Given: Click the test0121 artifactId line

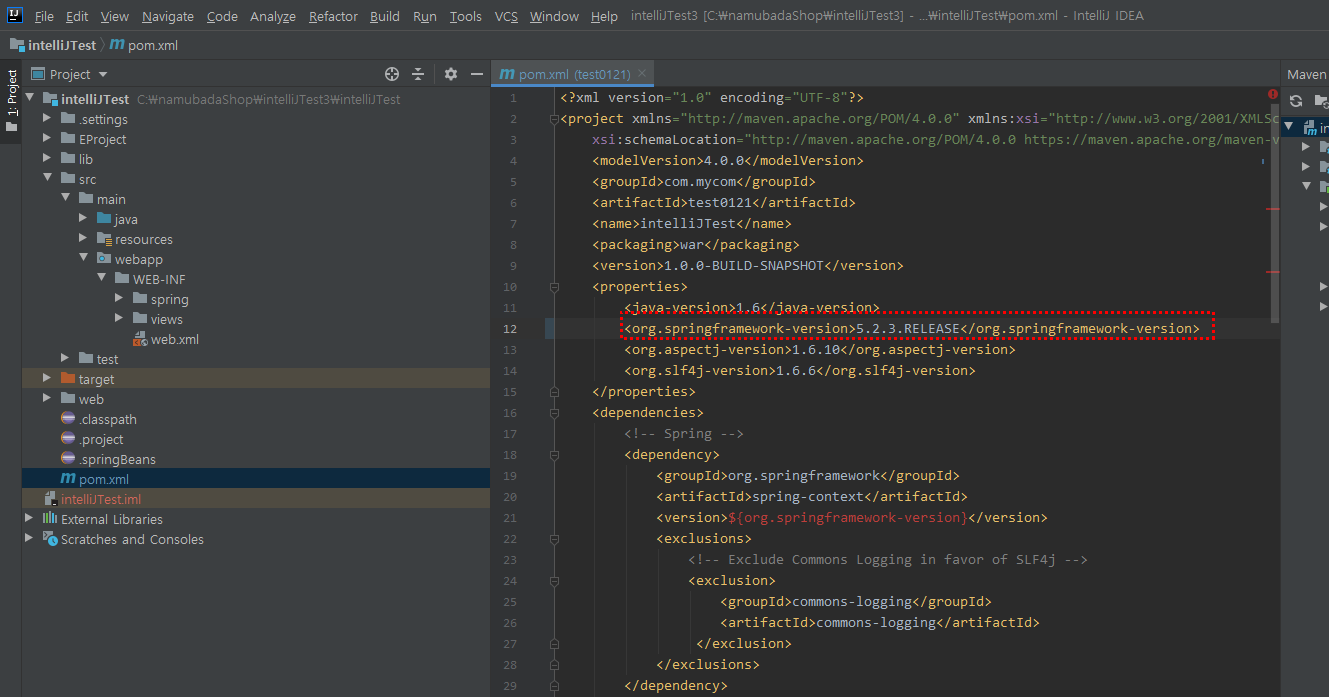Looking at the screenshot, I should [723, 202].
